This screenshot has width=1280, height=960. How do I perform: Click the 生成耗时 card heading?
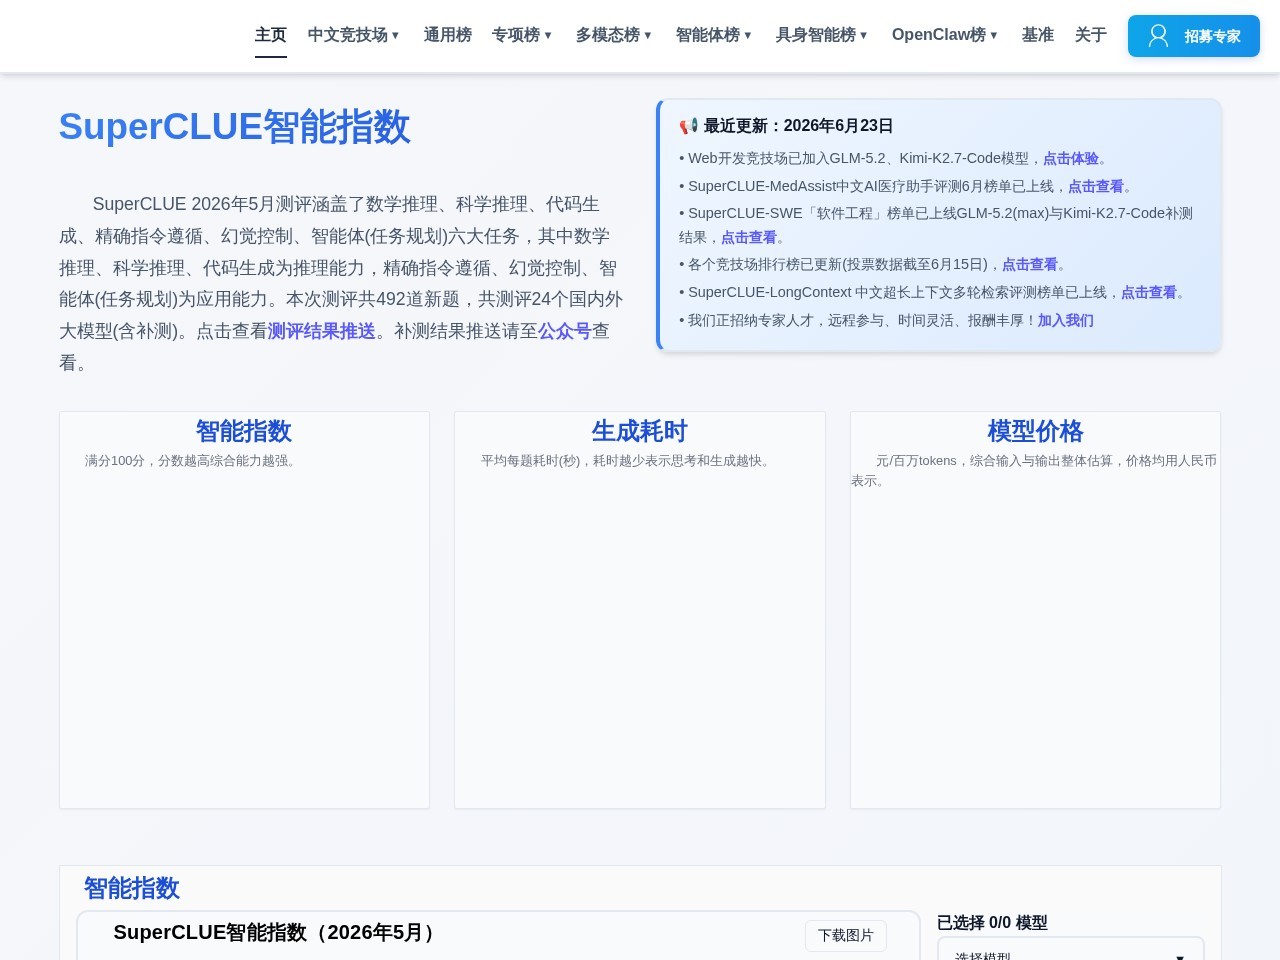(x=640, y=431)
